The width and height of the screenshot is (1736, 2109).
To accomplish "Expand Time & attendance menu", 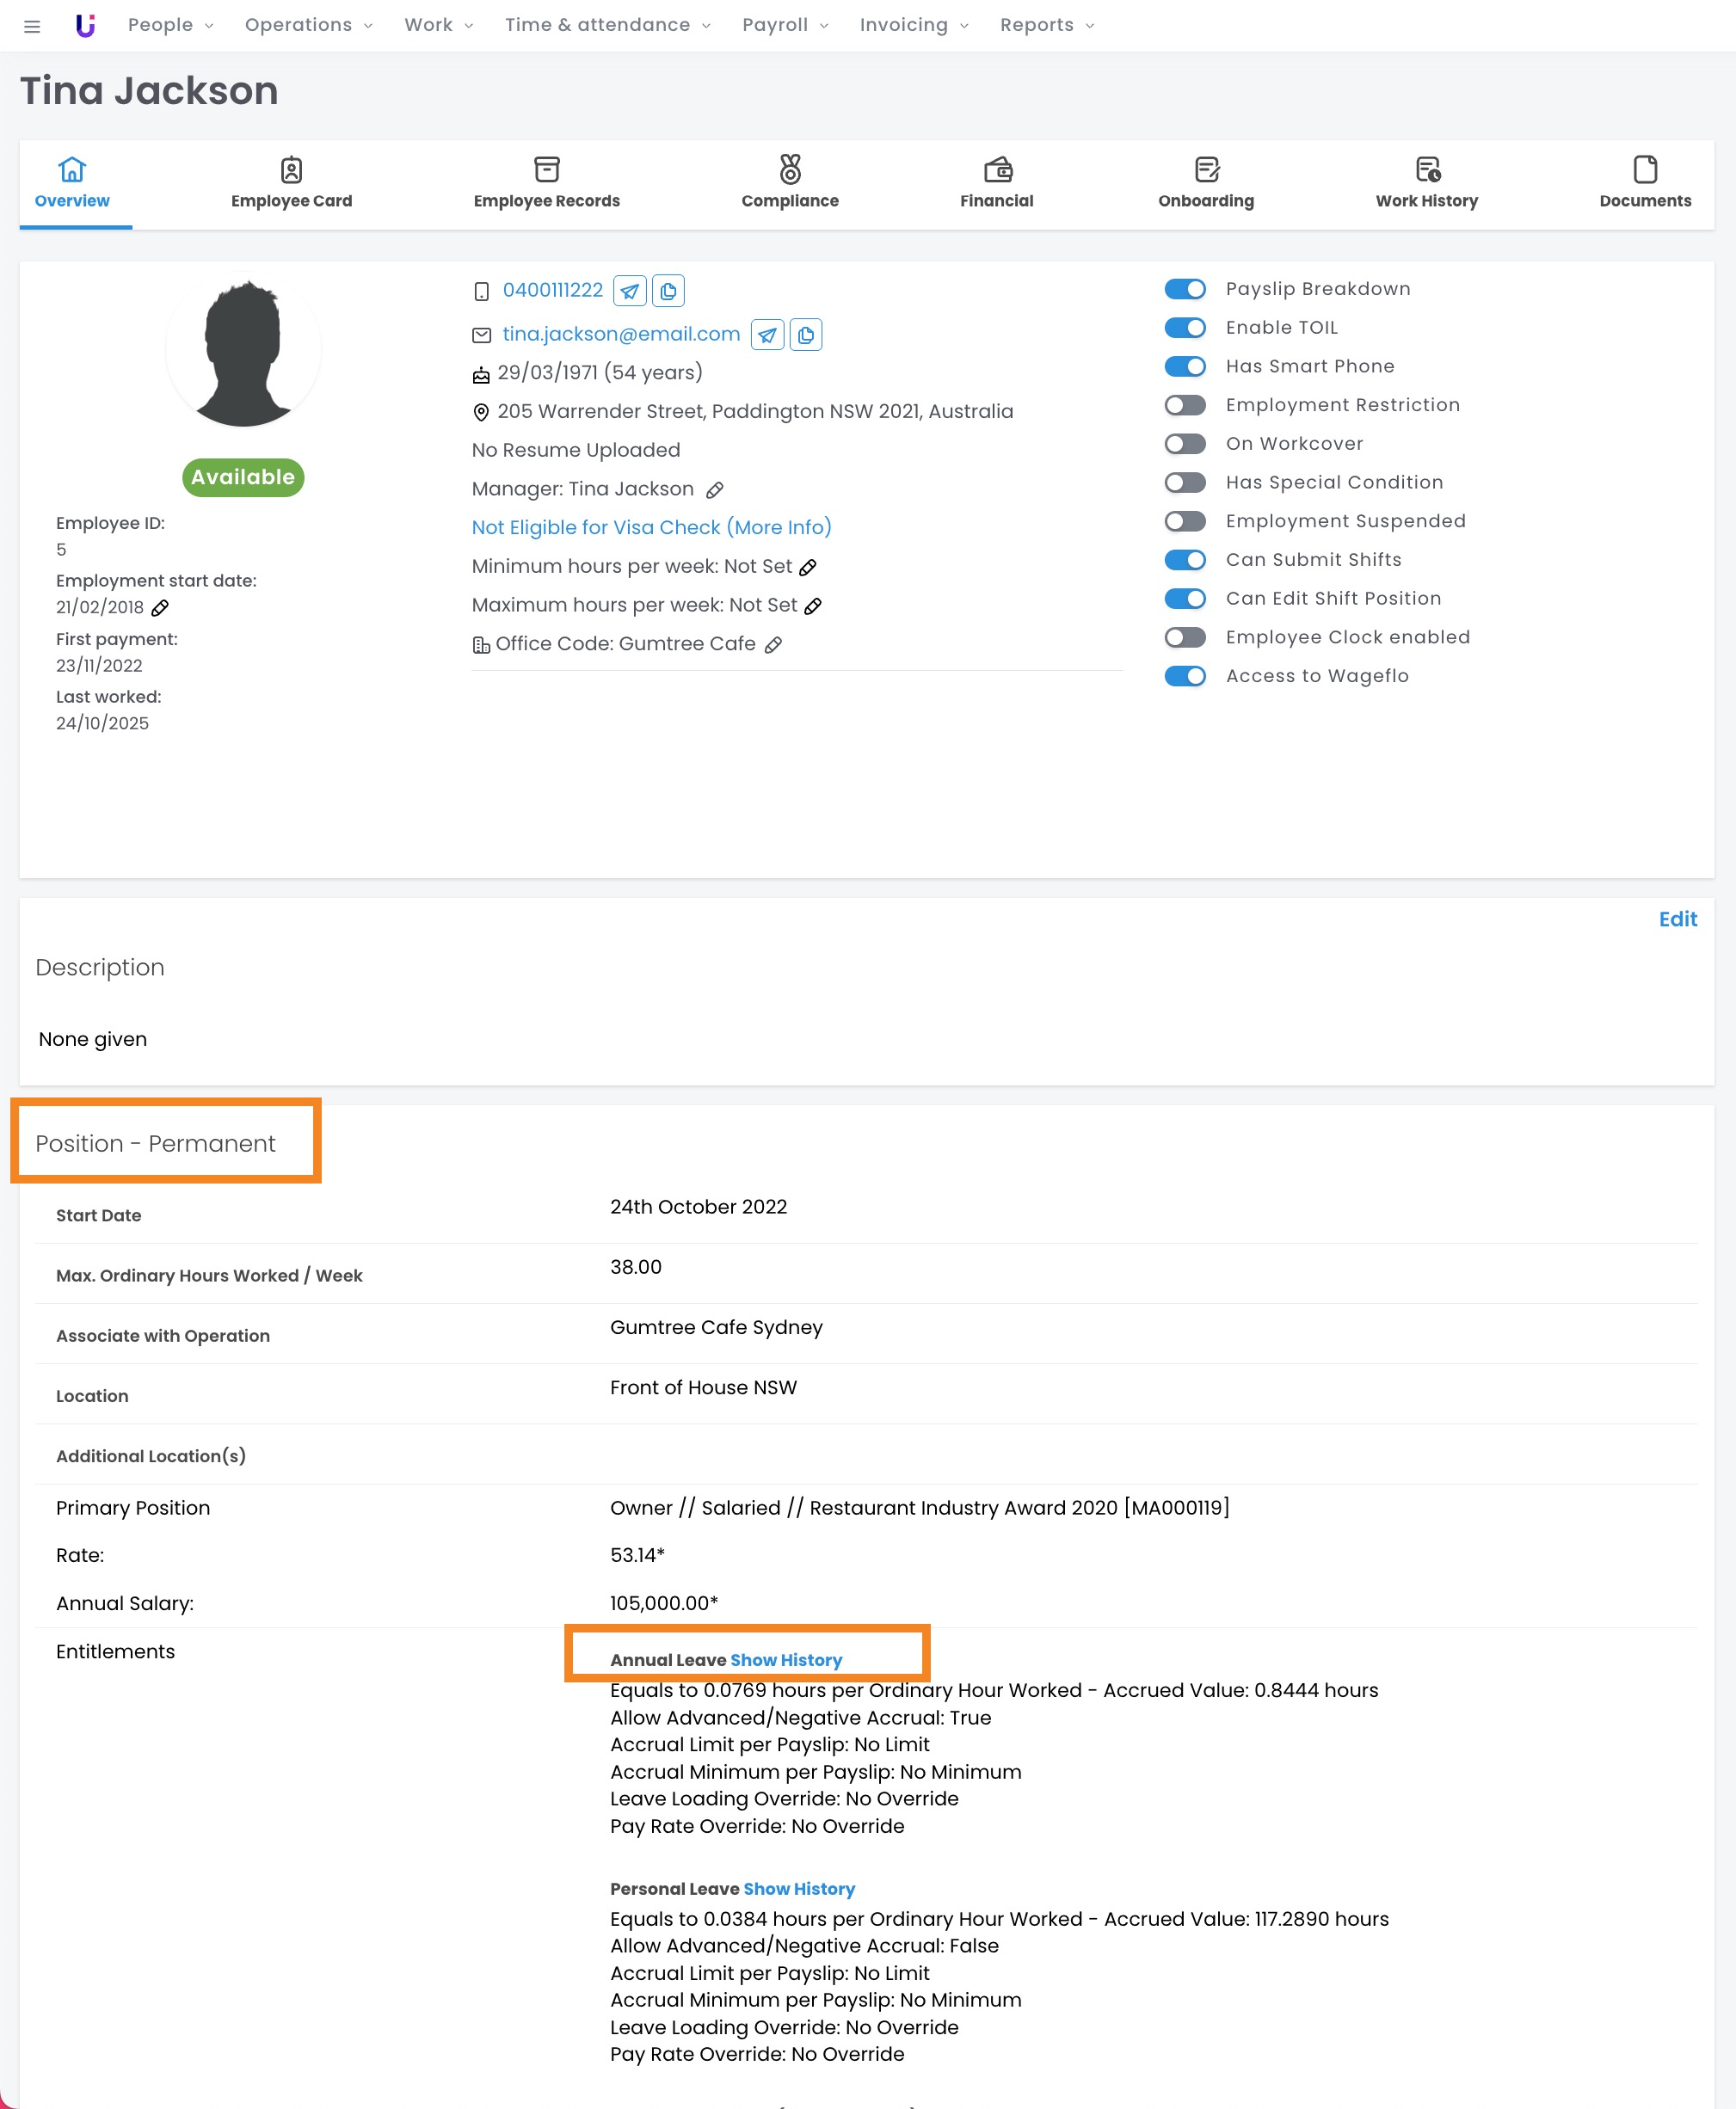I will 607,25.
